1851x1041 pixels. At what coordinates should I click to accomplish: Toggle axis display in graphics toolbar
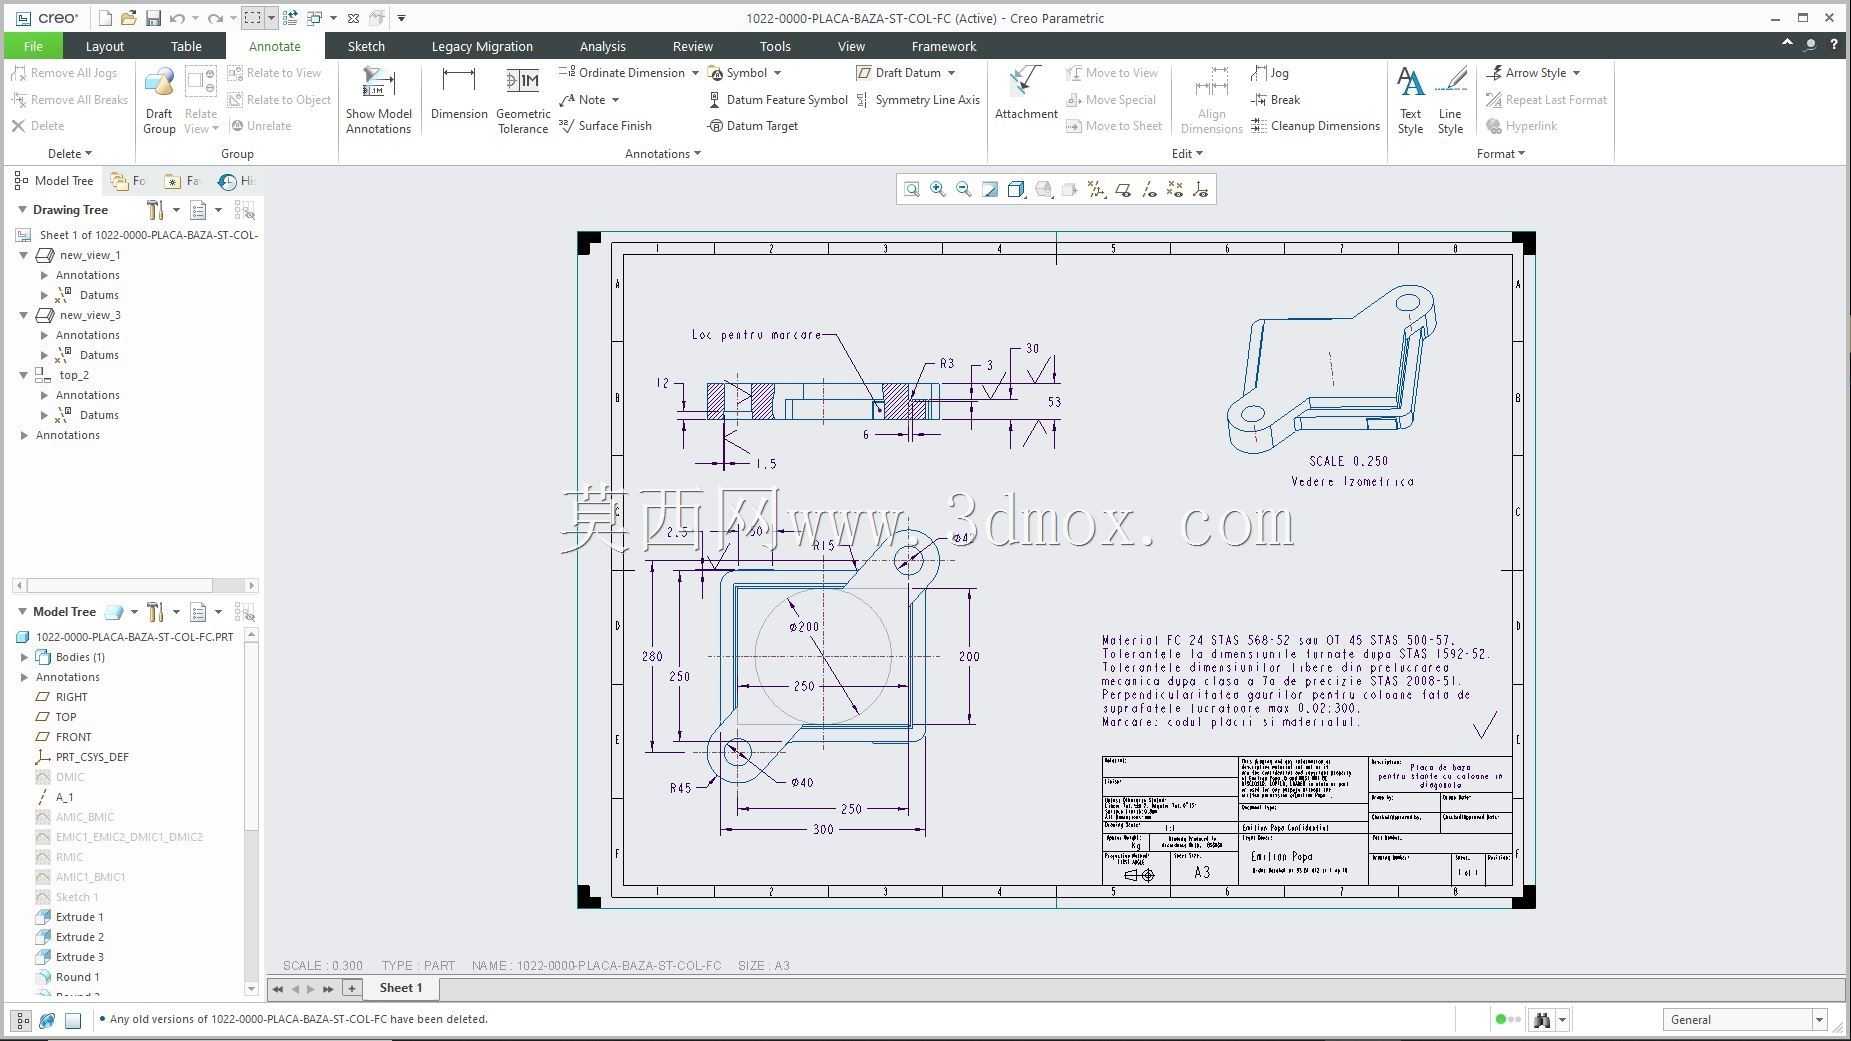click(1149, 189)
